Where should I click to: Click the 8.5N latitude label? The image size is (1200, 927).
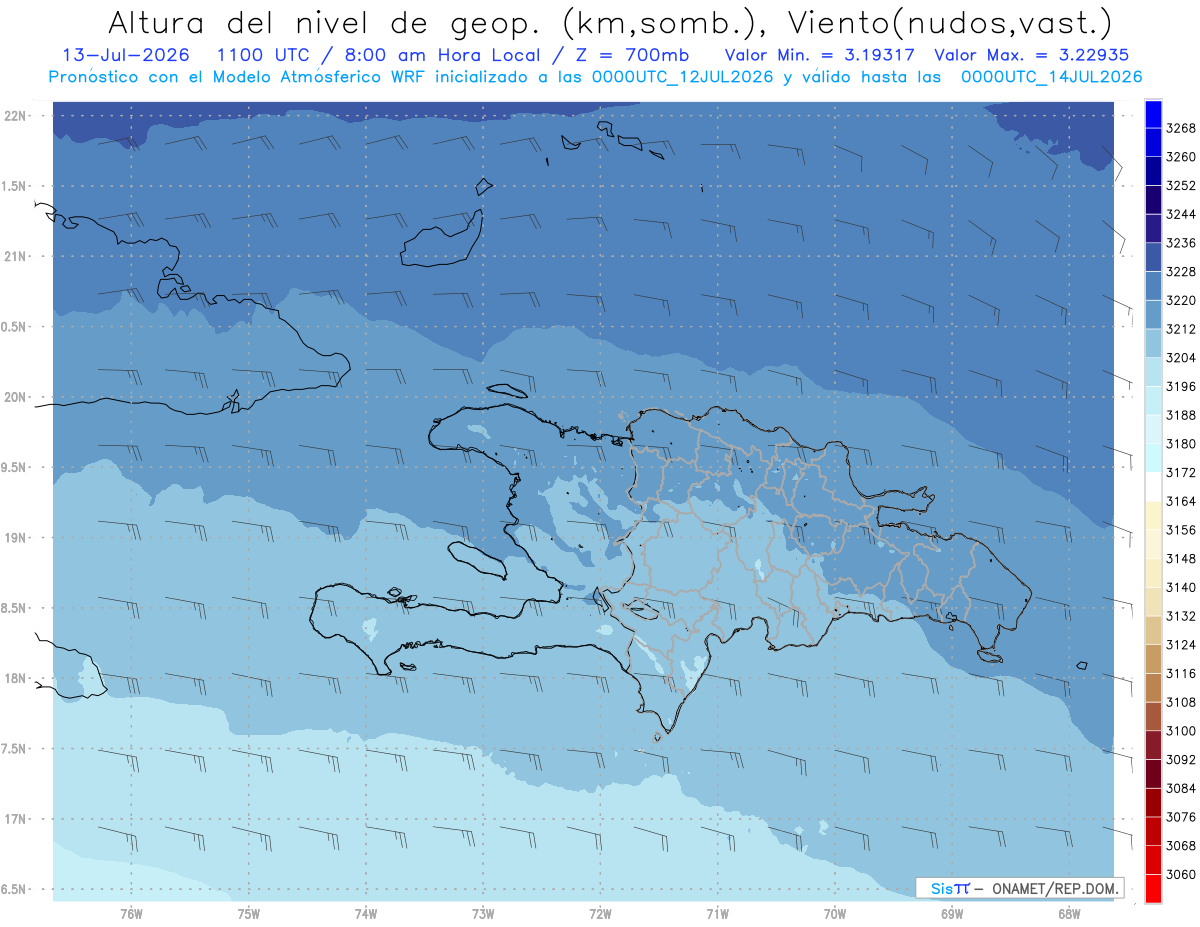[15, 608]
